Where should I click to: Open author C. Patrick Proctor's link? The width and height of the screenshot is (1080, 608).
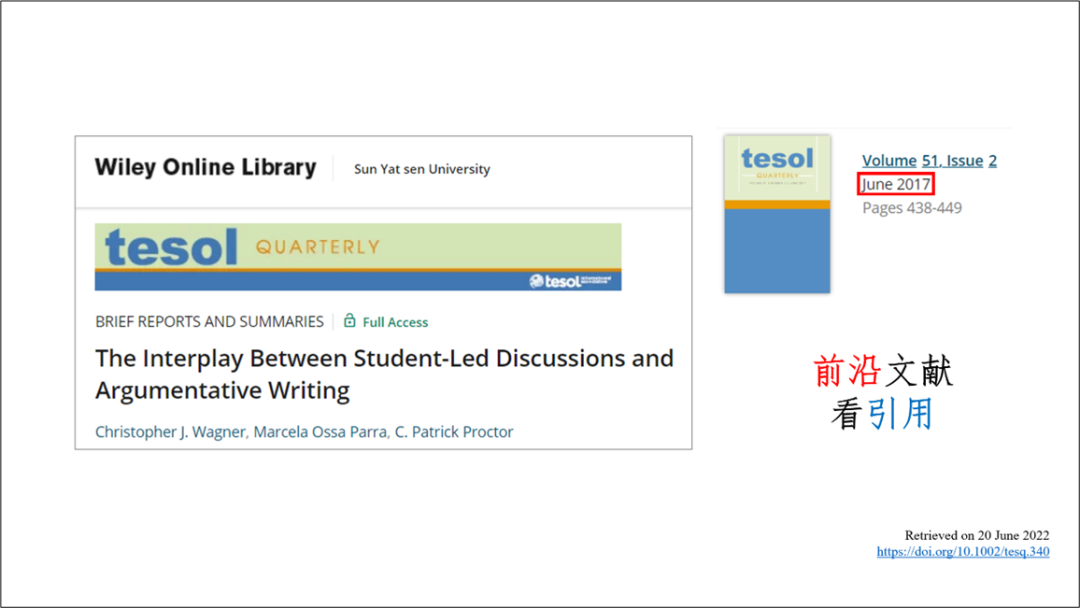[x=454, y=432]
